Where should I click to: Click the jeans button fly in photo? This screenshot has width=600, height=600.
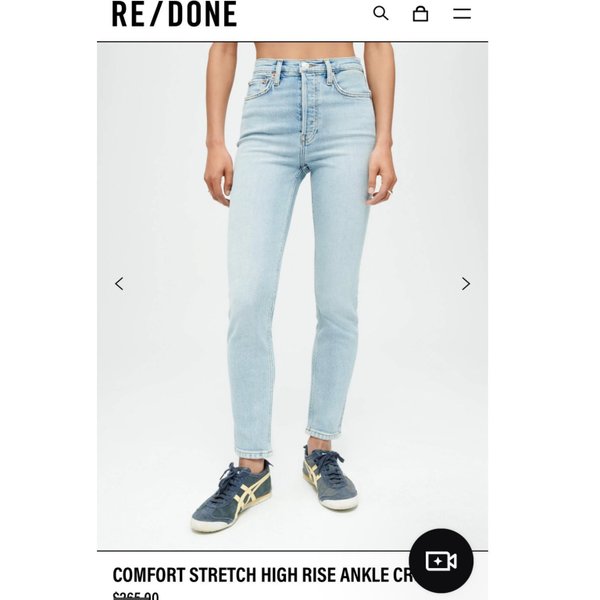click(x=305, y=103)
